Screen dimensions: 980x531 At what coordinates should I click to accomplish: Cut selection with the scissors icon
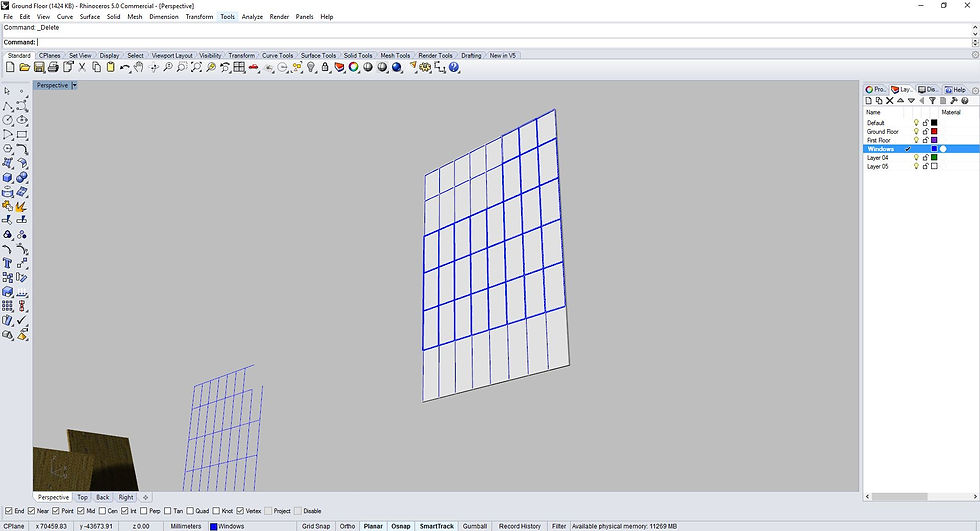(82, 67)
